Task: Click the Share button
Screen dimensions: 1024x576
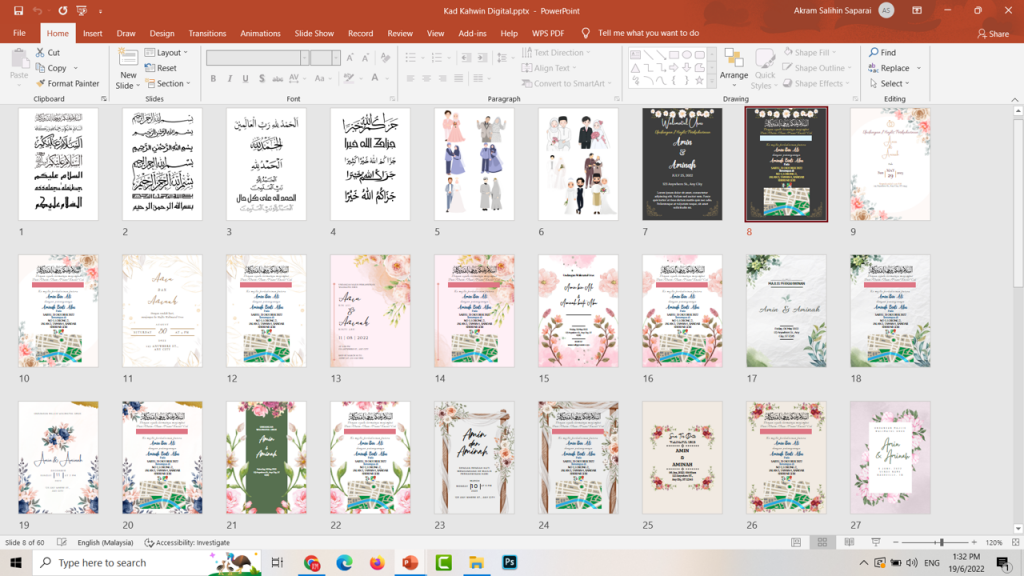Action: pyautogui.click(x=992, y=33)
